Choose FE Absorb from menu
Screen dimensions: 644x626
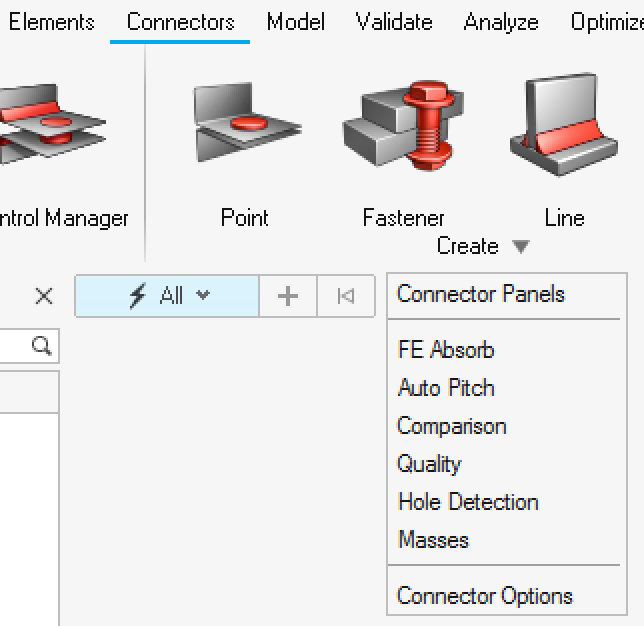446,350
